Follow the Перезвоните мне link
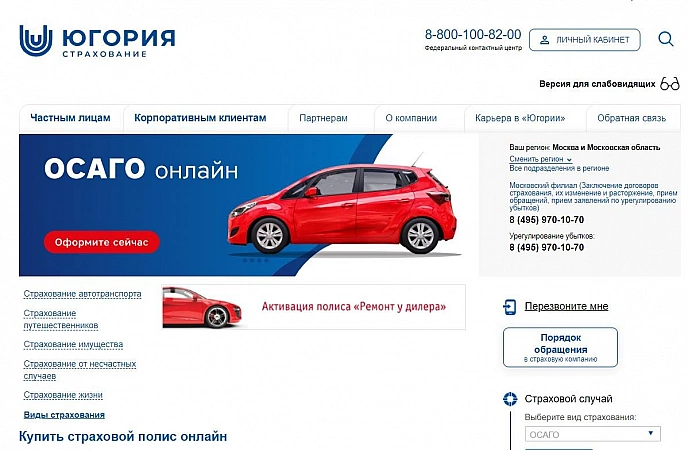The image size is (688, 450). (566, 306)
